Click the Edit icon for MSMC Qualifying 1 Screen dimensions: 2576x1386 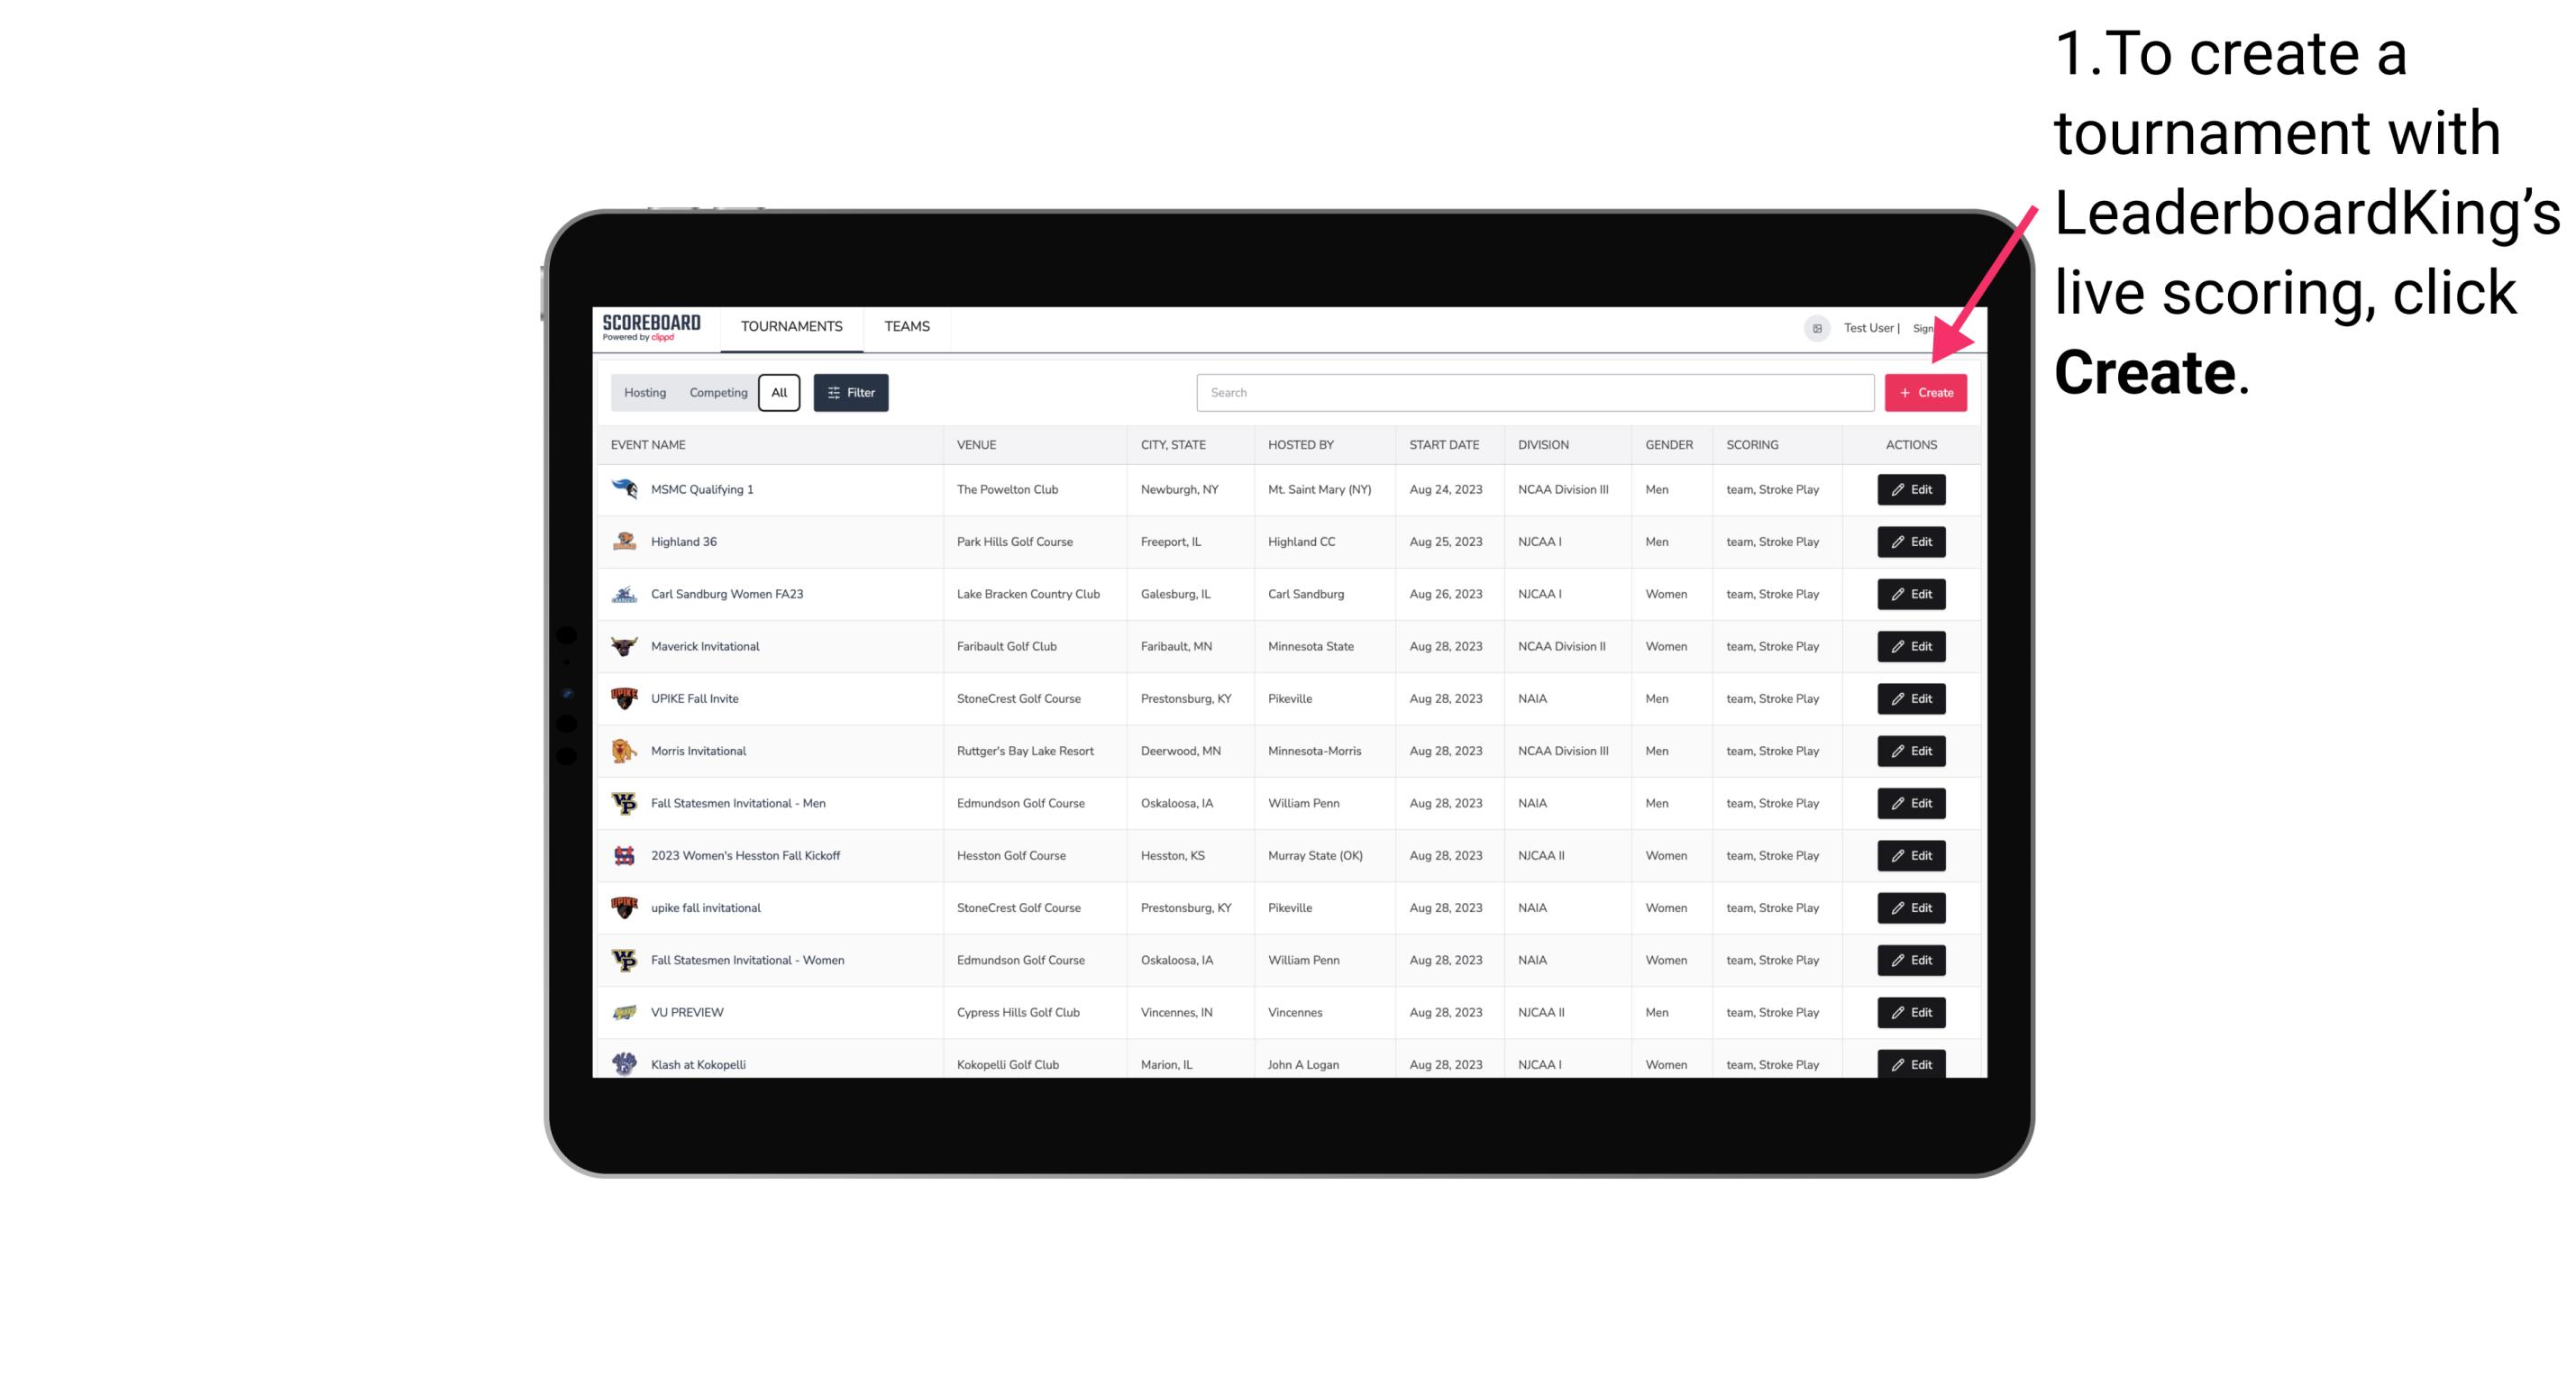1910,488
